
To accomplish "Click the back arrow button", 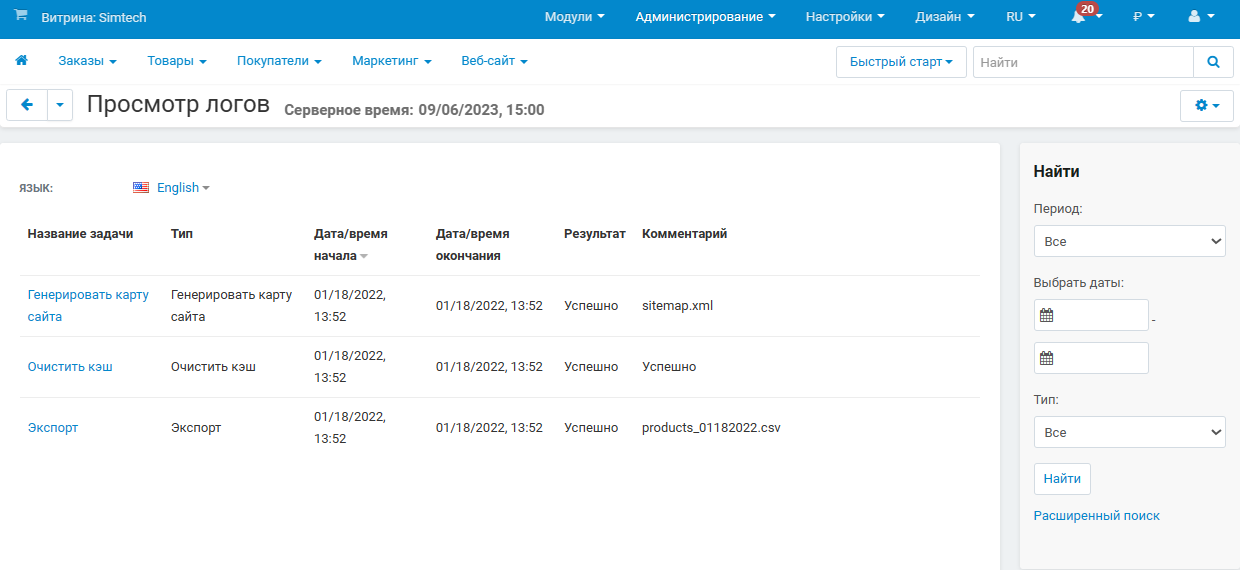I will tap(27, 104).
